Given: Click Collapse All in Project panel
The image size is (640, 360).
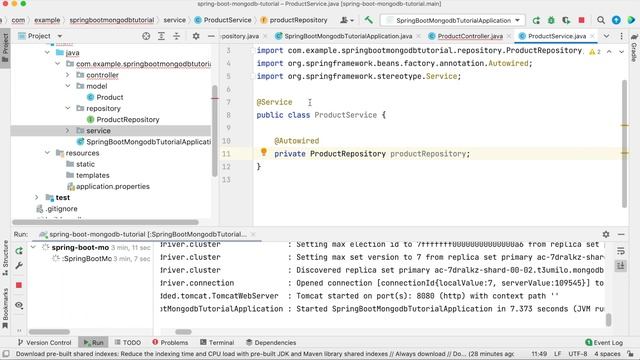Looking at the screenshot, I should point(176,36).
